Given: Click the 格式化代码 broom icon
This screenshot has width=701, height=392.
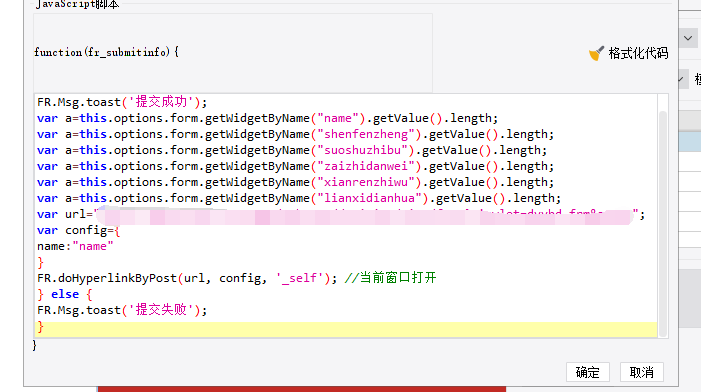Looking at the screenshot, I should point(596,53).
